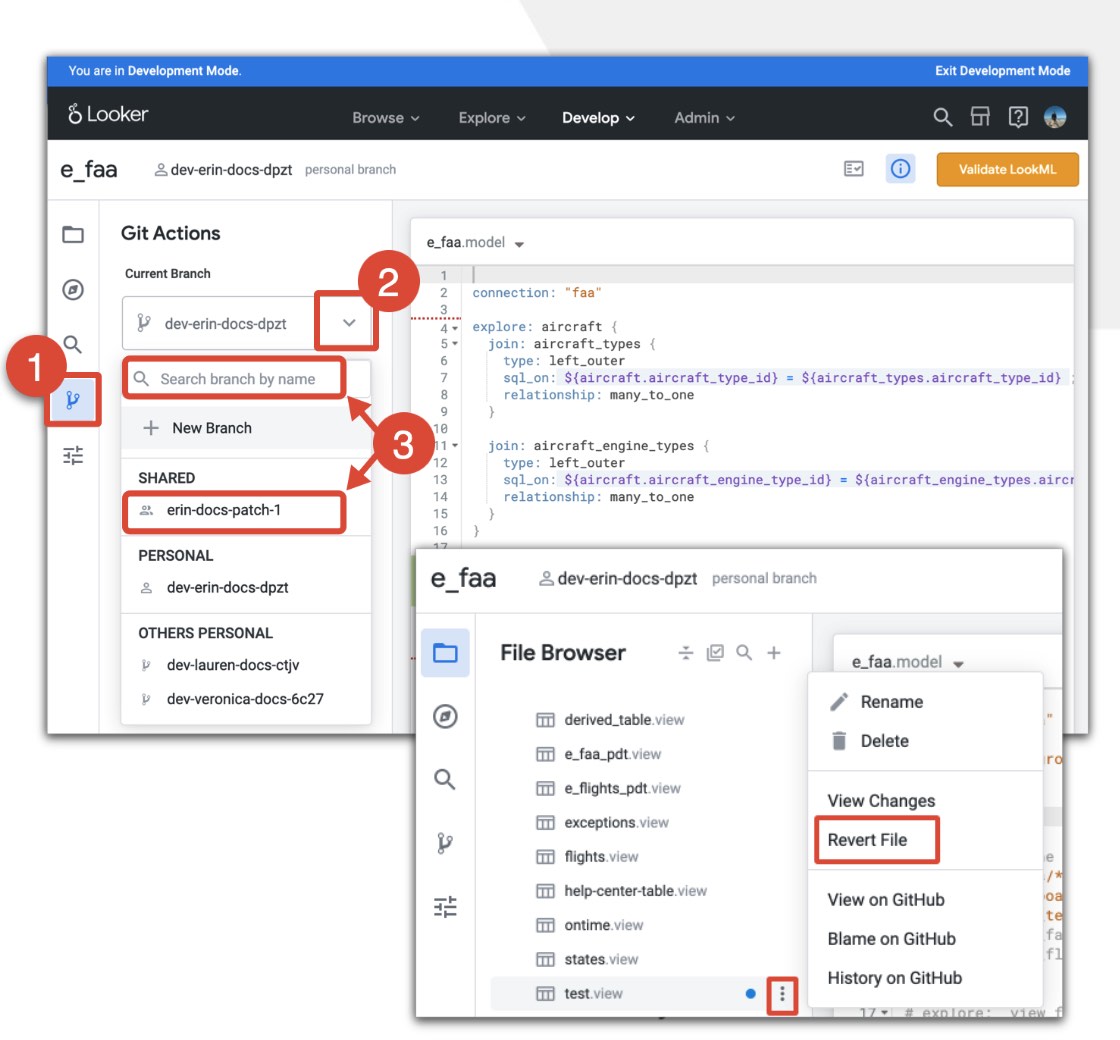Collapse the aircraft_engine_types join fold arrow on line 11
Screen dimensions: 1120x1040
point(454,446)
